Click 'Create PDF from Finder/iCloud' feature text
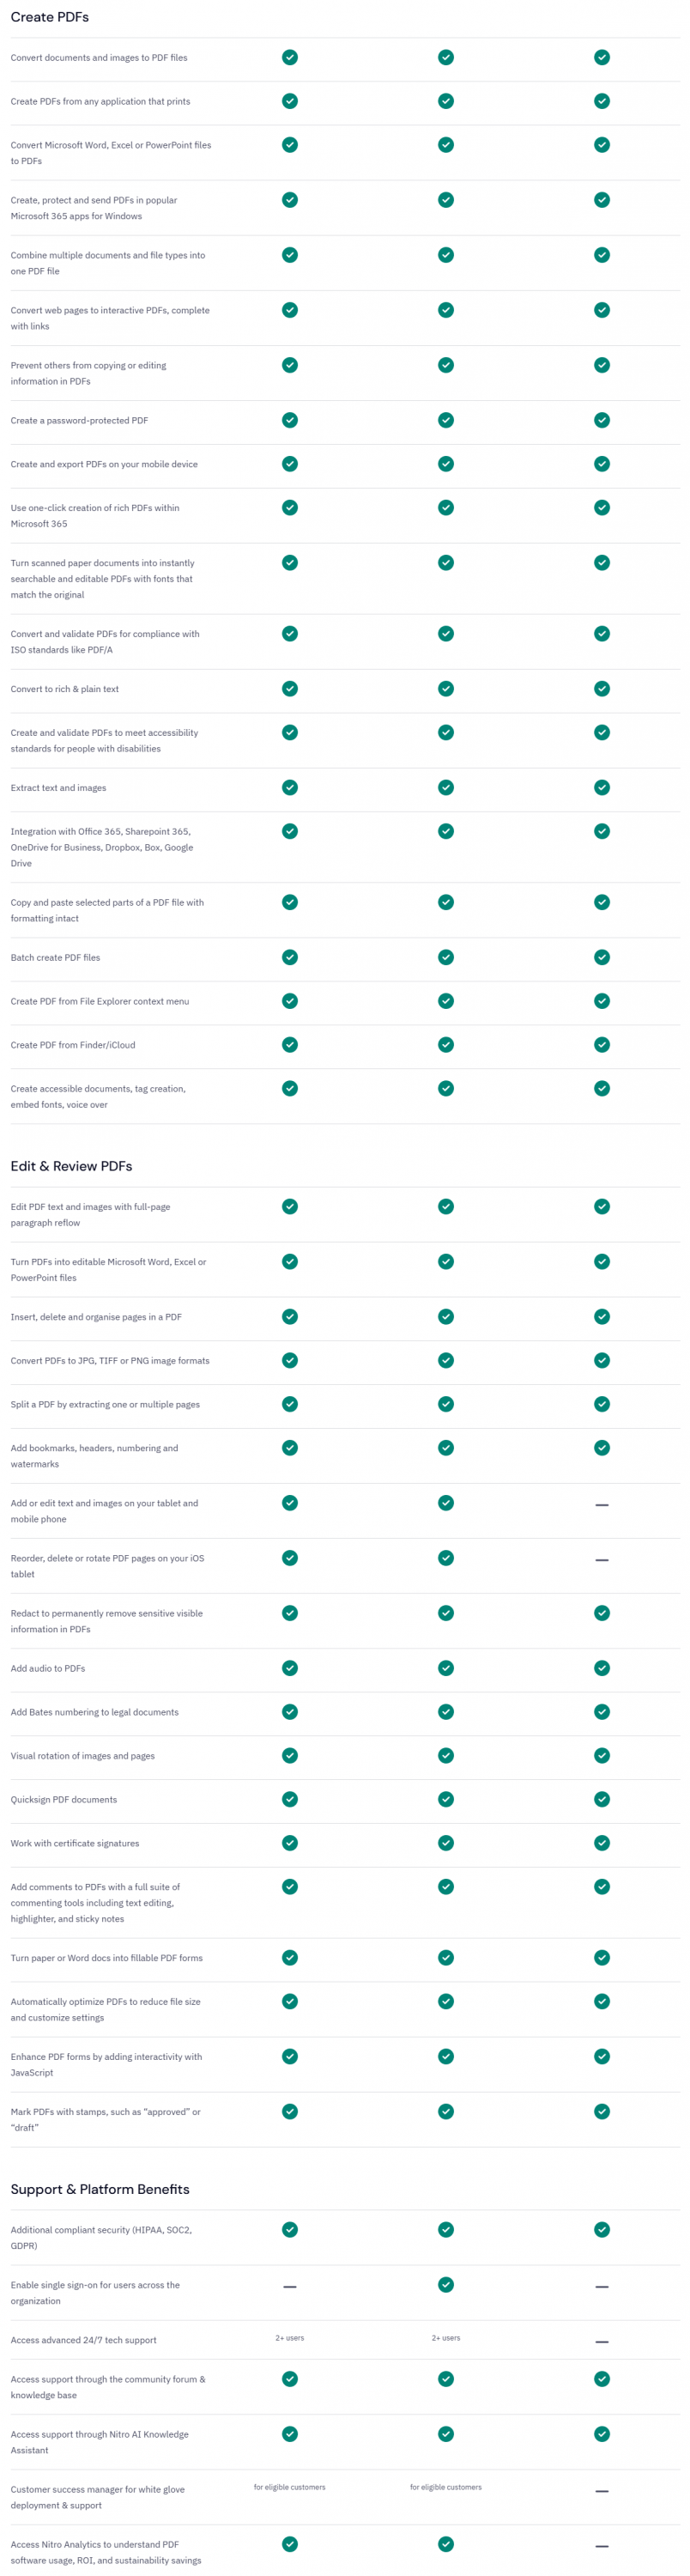 (x=73, y=1045)
